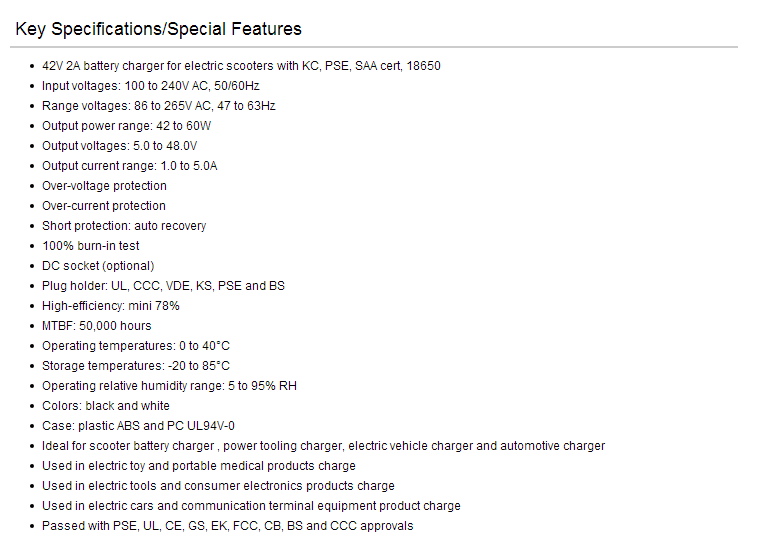This screenshot has width=777, height=554.
Task: Click the Short protection auto recovery line
Action: pyautogui.click(x=124, y=226)
